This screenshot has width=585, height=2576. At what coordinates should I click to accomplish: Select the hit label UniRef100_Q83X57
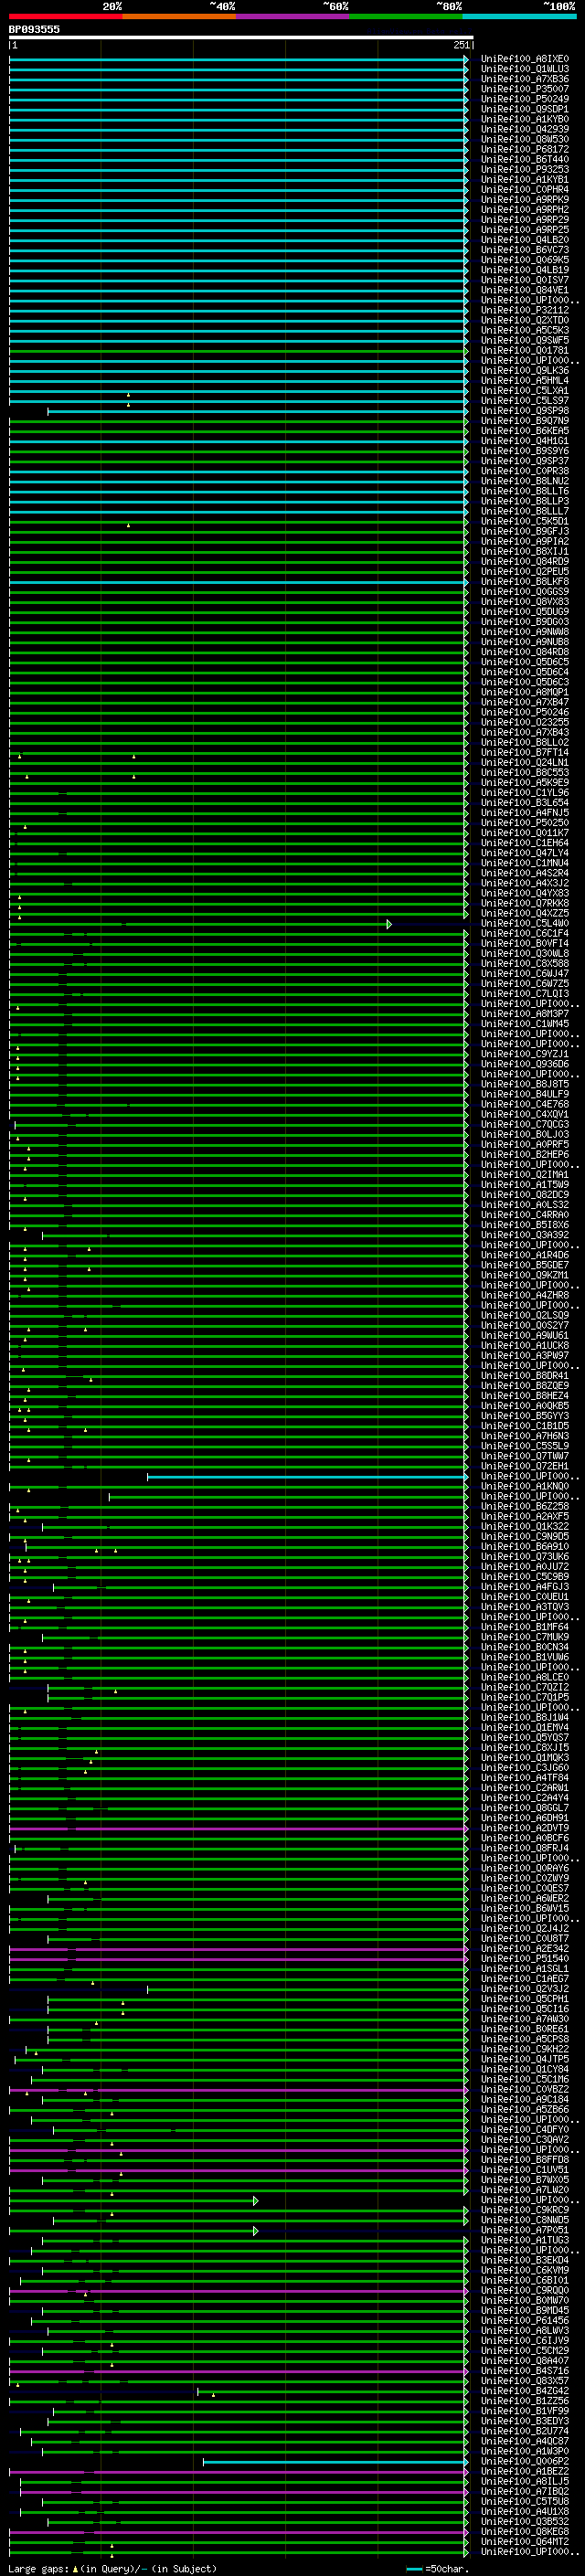525,2380
